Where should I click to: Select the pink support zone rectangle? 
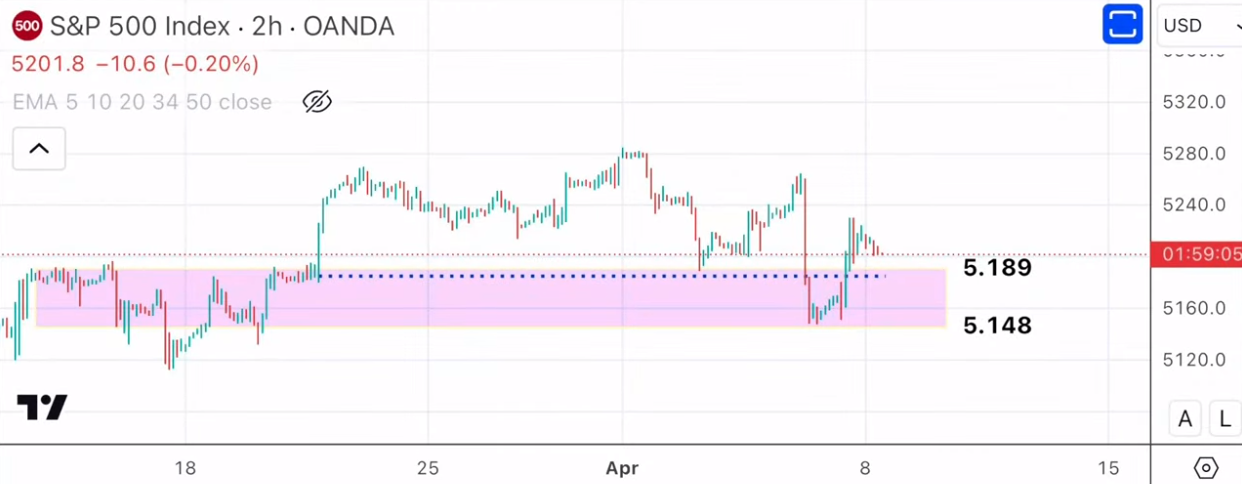(x=500, y=305)
